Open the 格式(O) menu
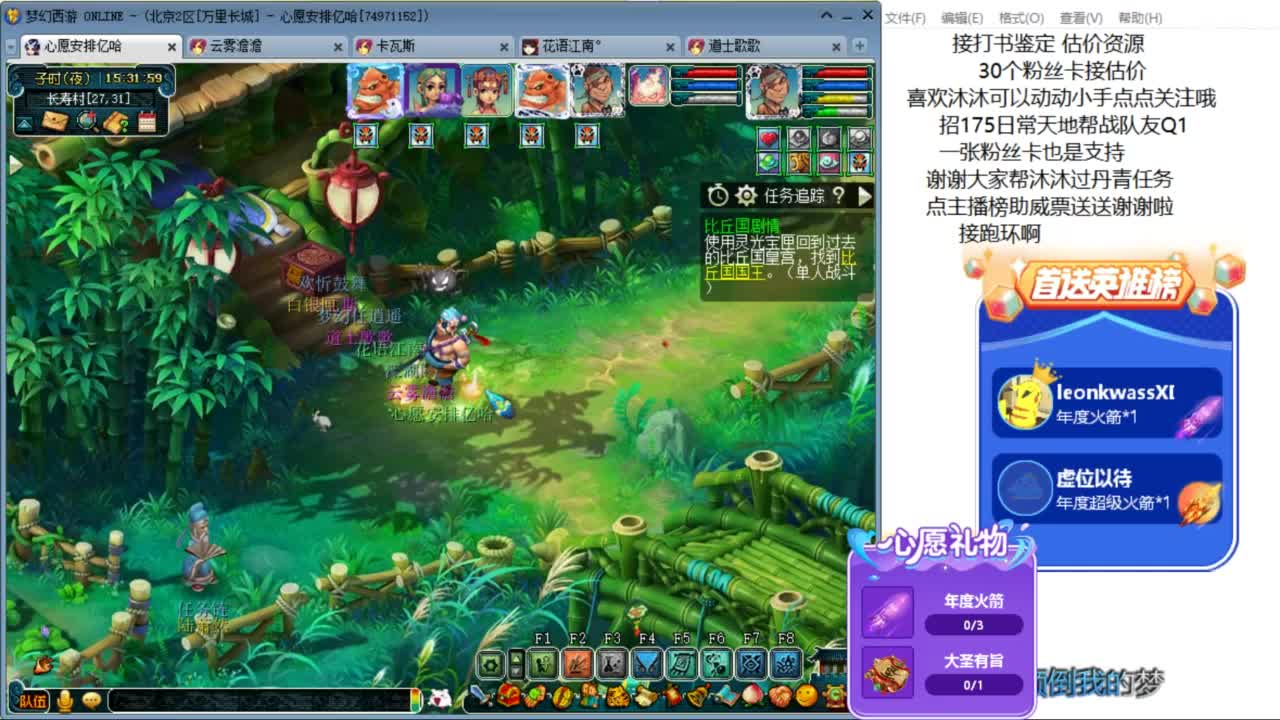Screen dimensions: 1280x720 pos(1021,18)
